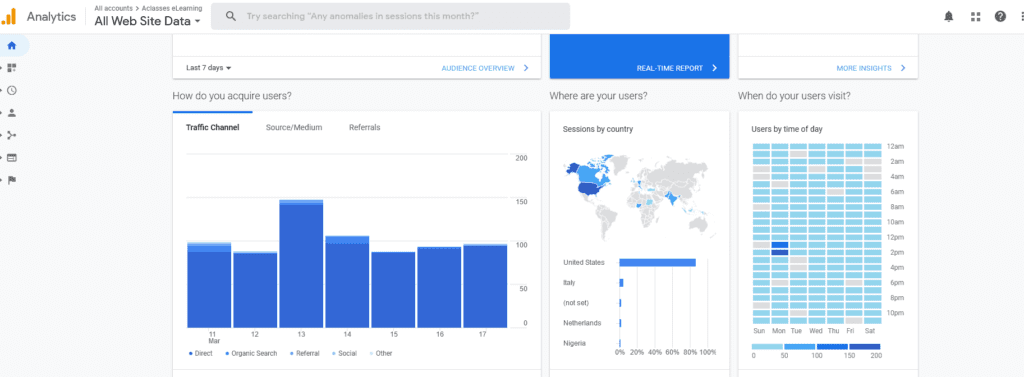Click the (not set) country row label
This screenshot has width=1024, height=377.
[x=576, y=303]
